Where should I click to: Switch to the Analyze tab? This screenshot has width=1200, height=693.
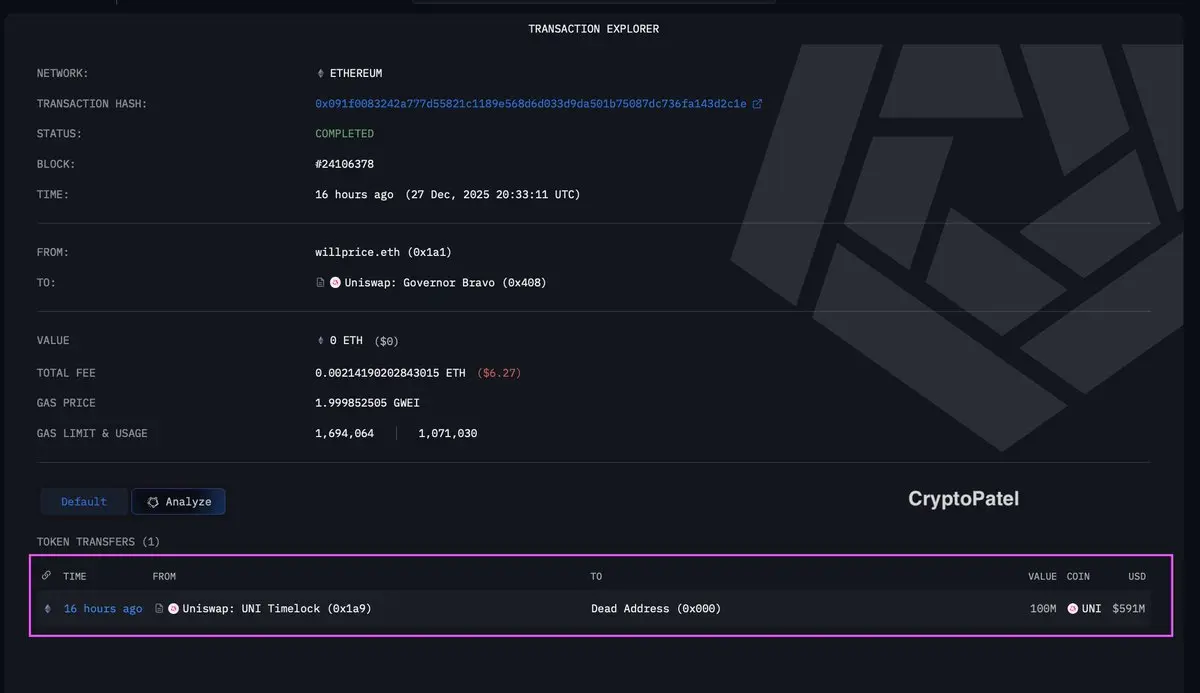coord(179,502)
